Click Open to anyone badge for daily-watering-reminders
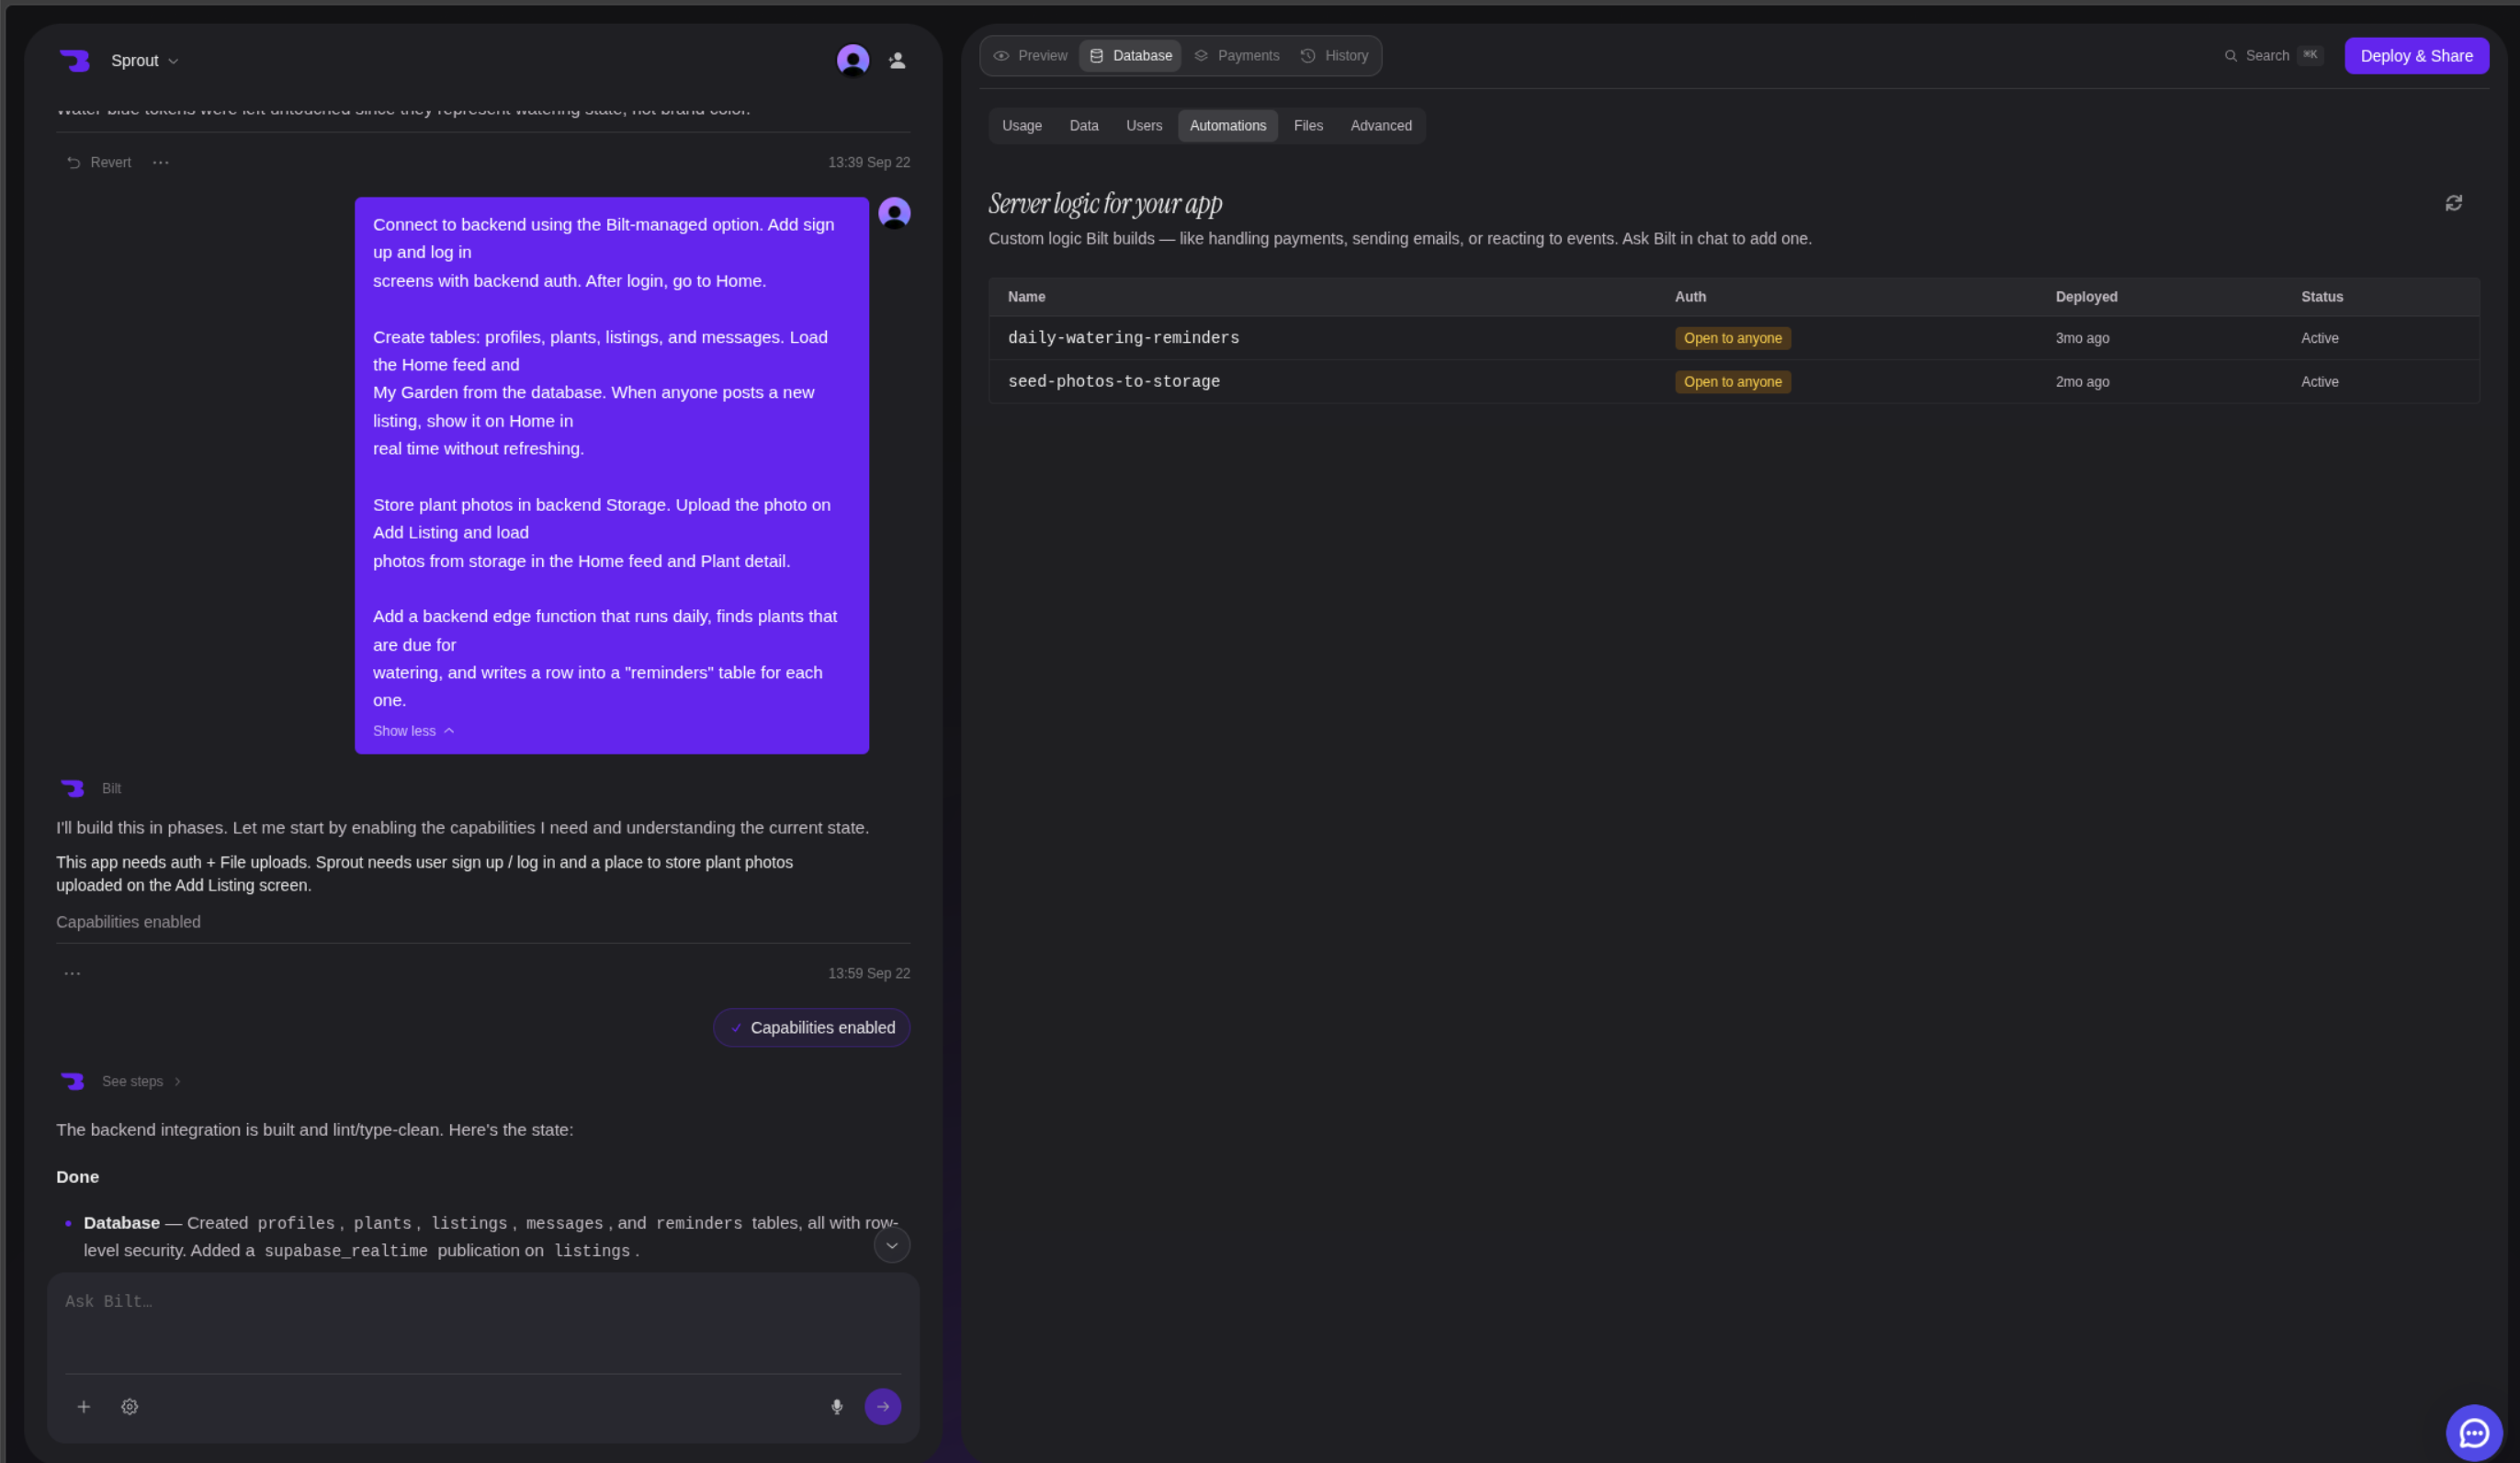 (x=1733, y=338)
